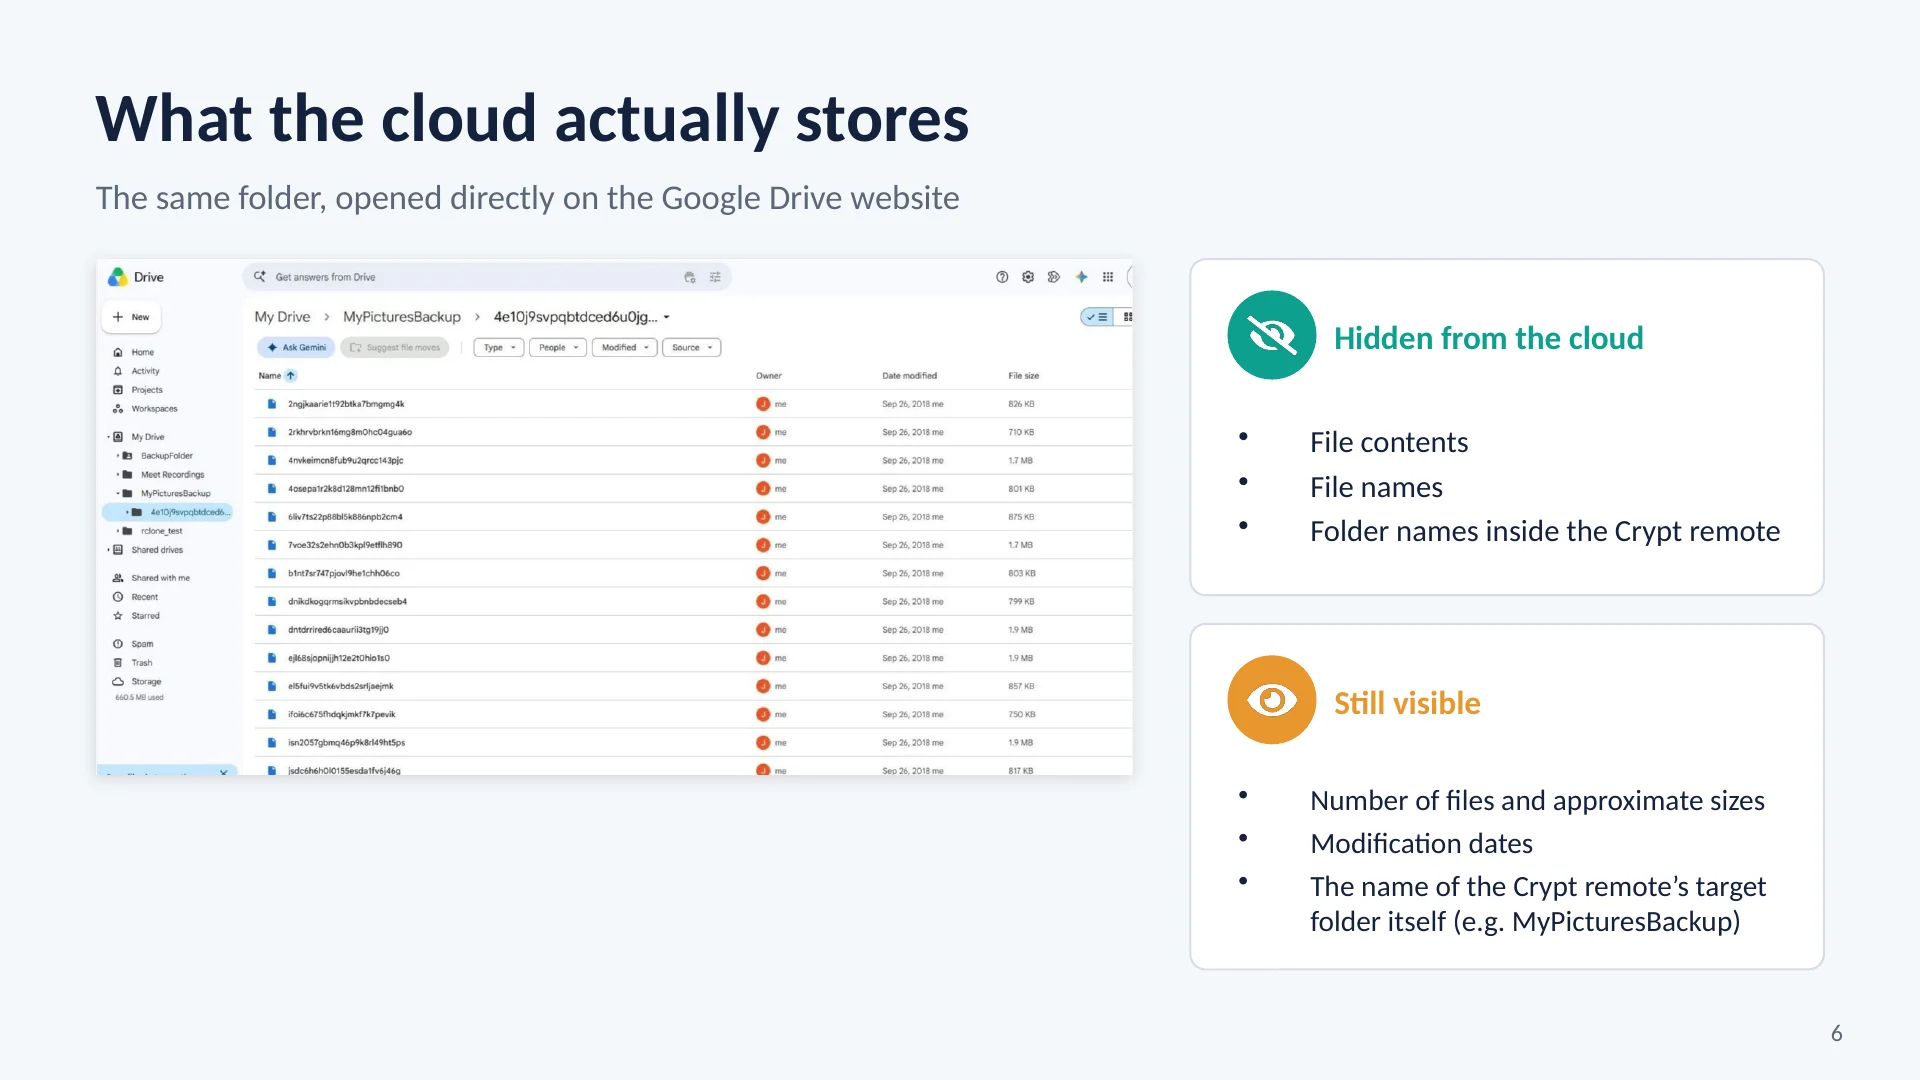Expand My Drive tree arrow

[x=108, y=437]
